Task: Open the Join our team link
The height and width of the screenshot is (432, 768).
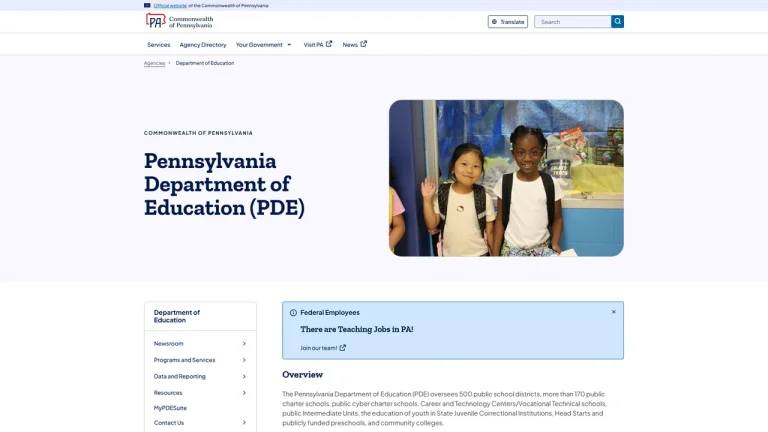Action: [318, 348]
